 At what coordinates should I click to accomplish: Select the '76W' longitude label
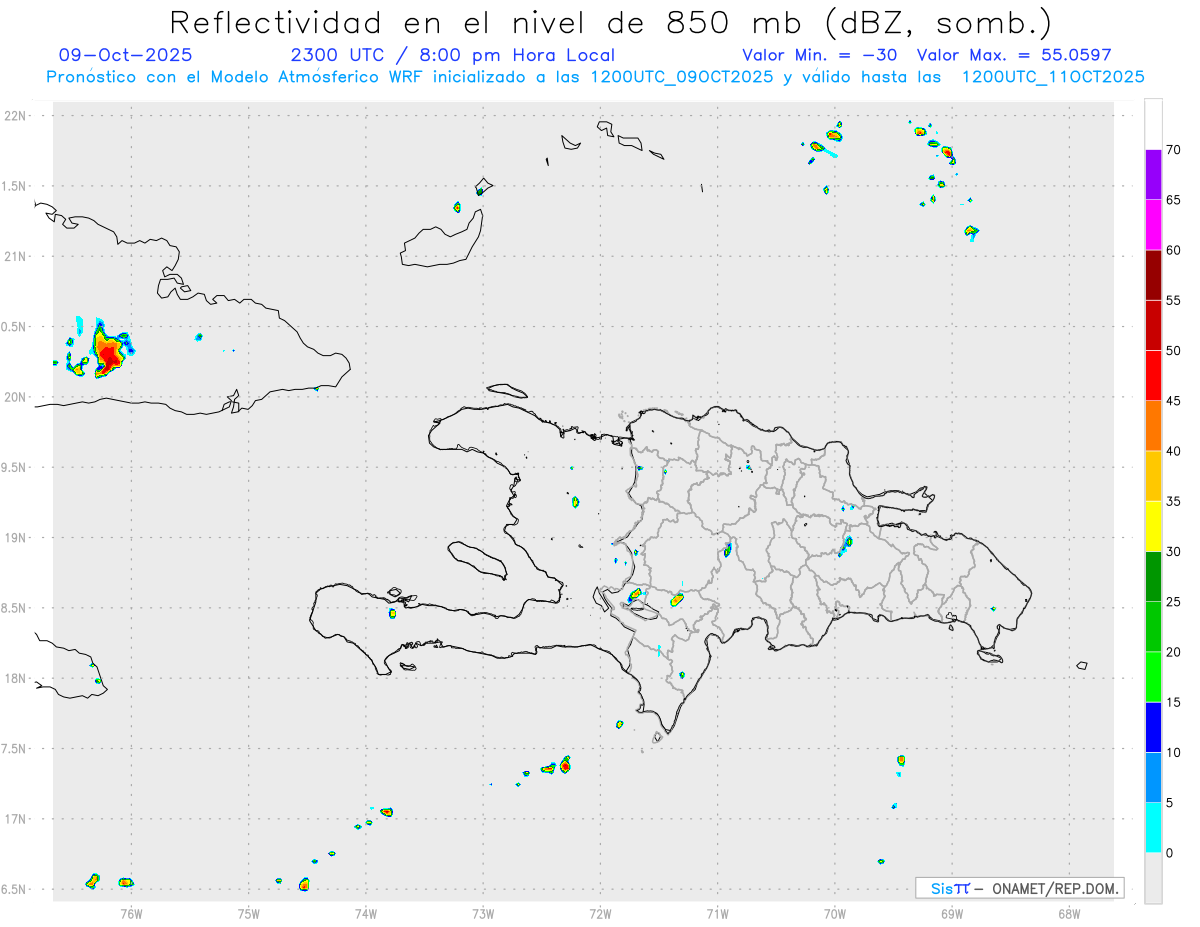(131, 913)
